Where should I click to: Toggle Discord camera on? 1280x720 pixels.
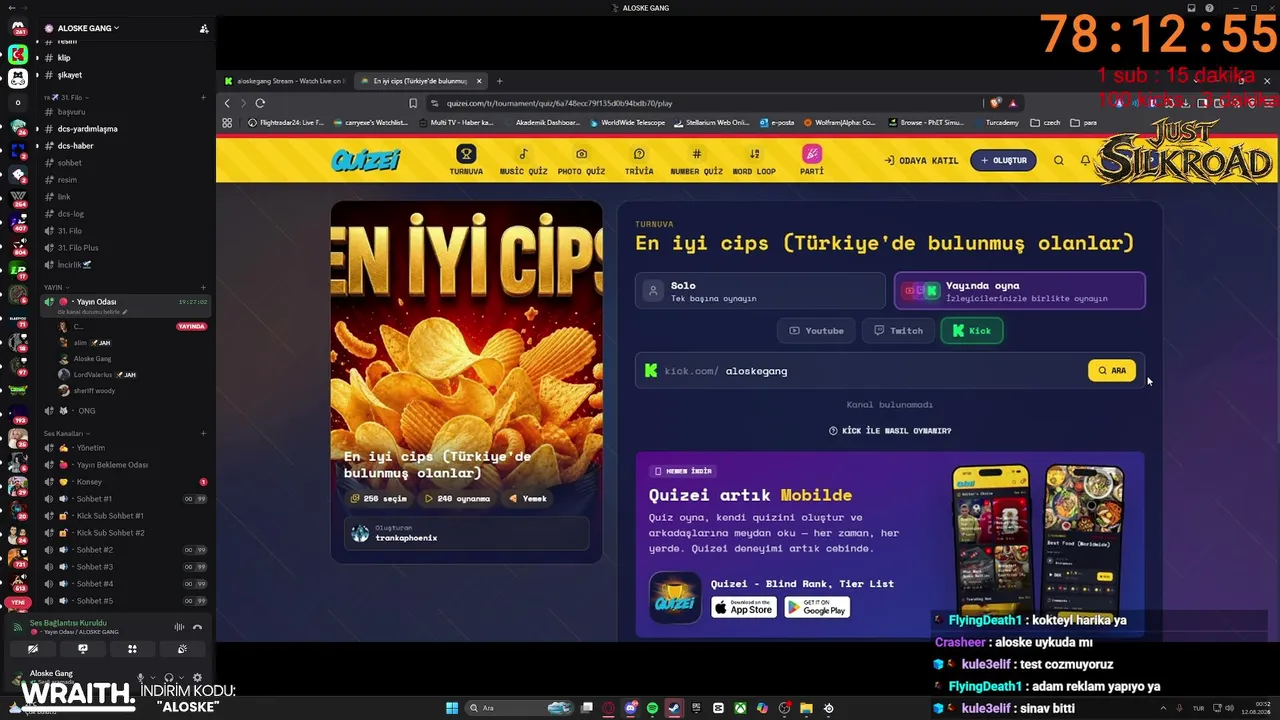coord(33,649)
